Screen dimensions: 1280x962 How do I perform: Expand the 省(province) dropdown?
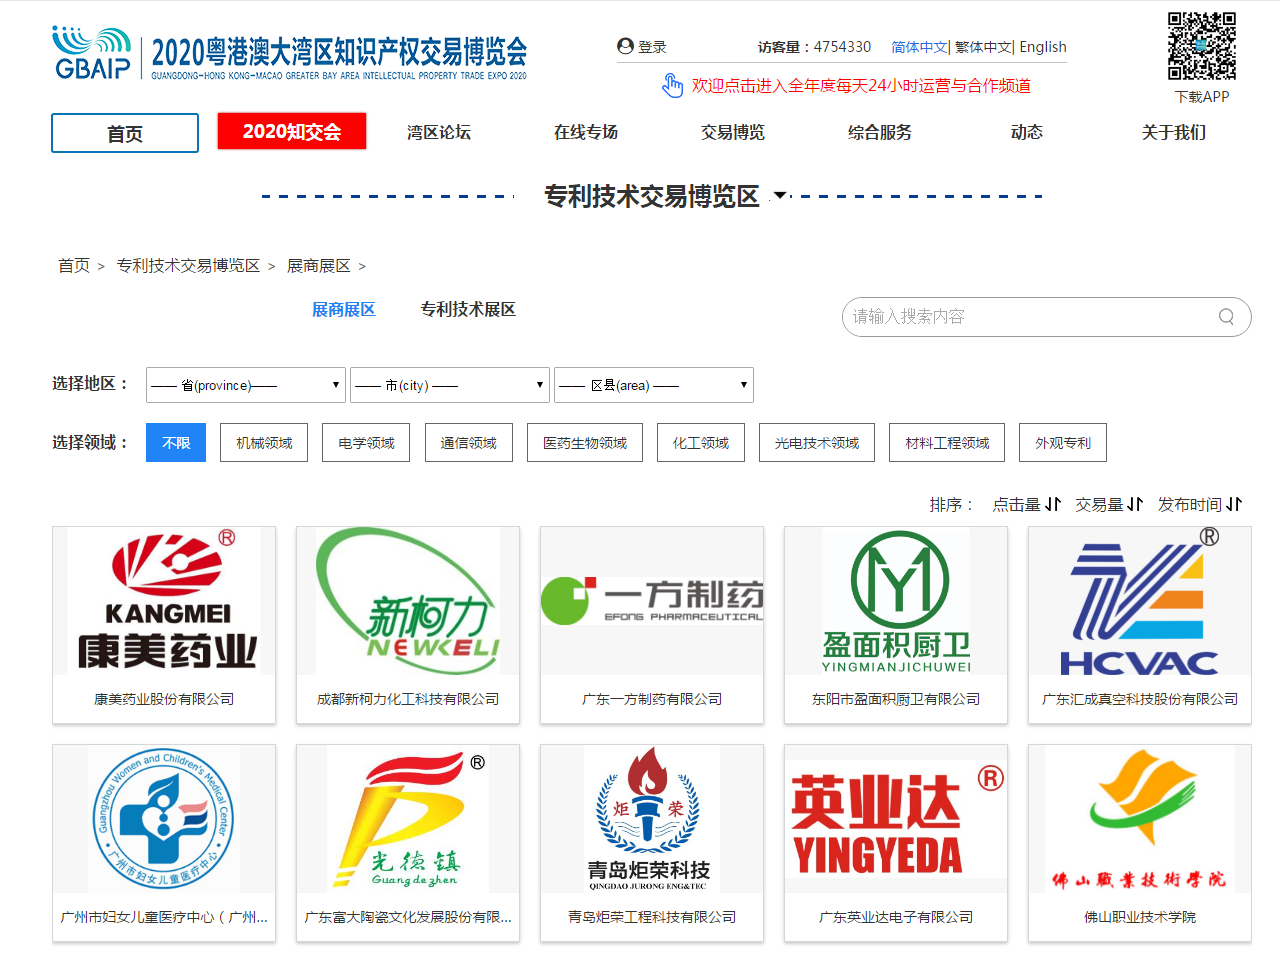pyautogui.click(x=246, y=385)
